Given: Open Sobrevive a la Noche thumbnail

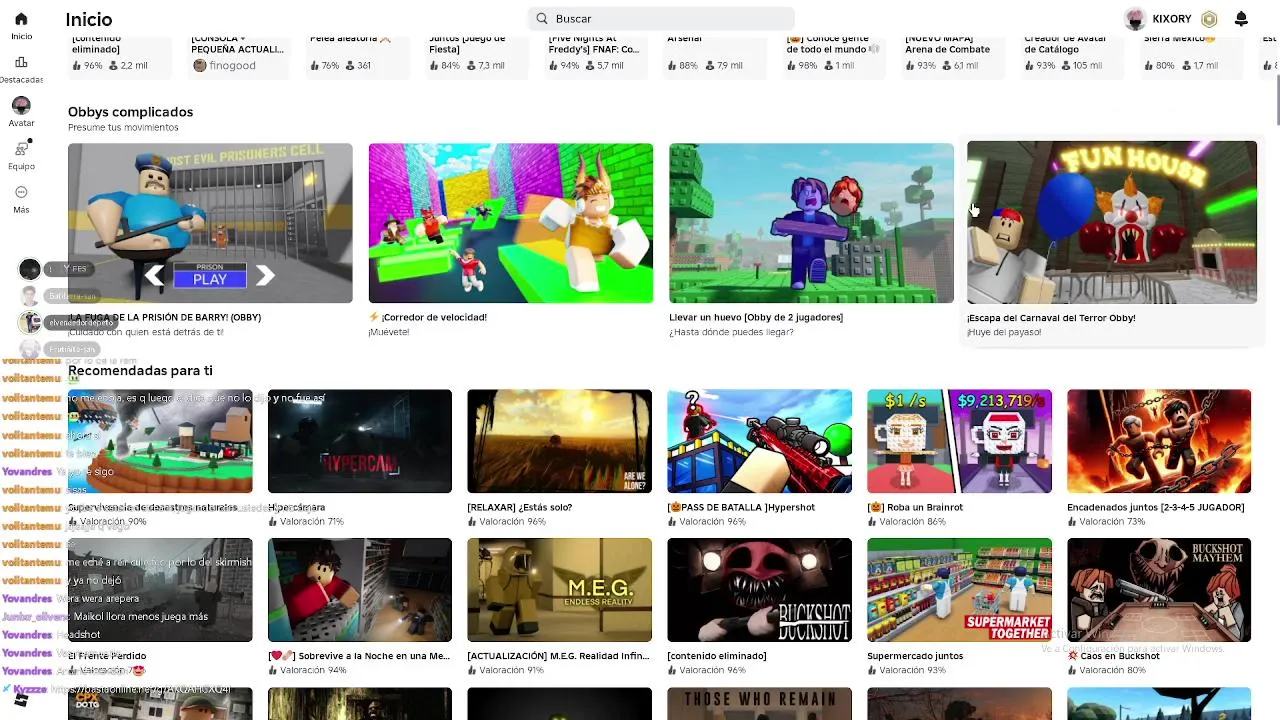Looking at the screenshot, I should click(360, 590).
